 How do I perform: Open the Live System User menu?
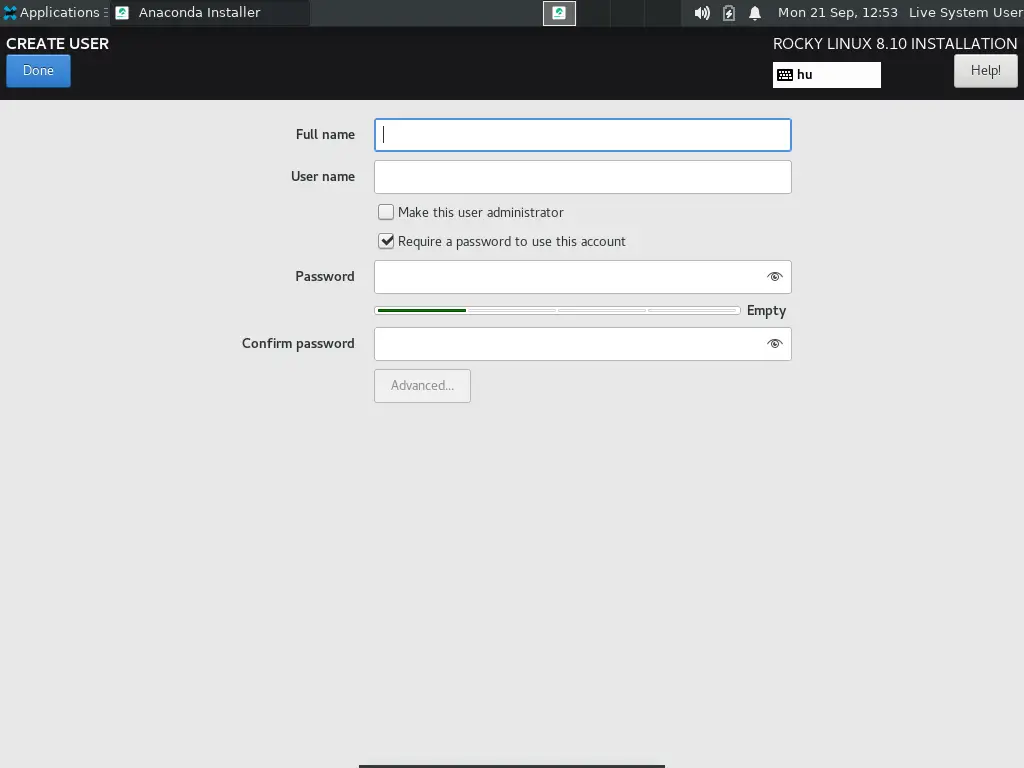tap(965, 12)
